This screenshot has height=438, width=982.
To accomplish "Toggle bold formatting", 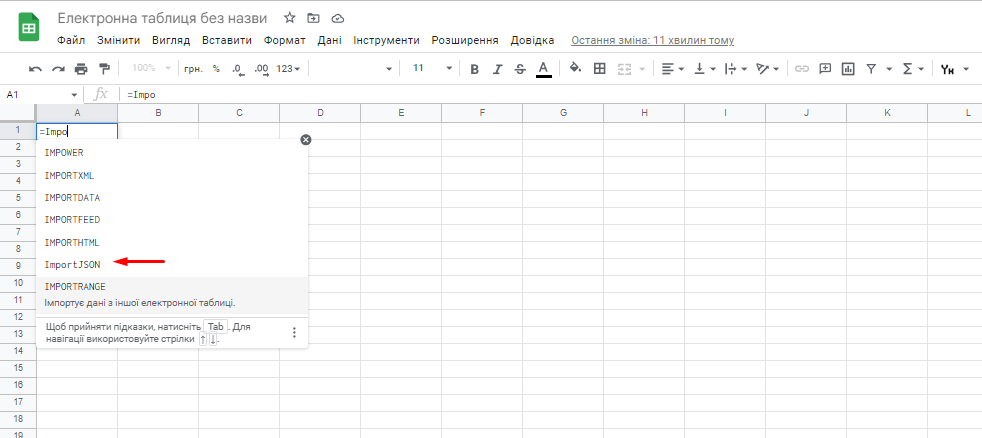I will (474, 69).
